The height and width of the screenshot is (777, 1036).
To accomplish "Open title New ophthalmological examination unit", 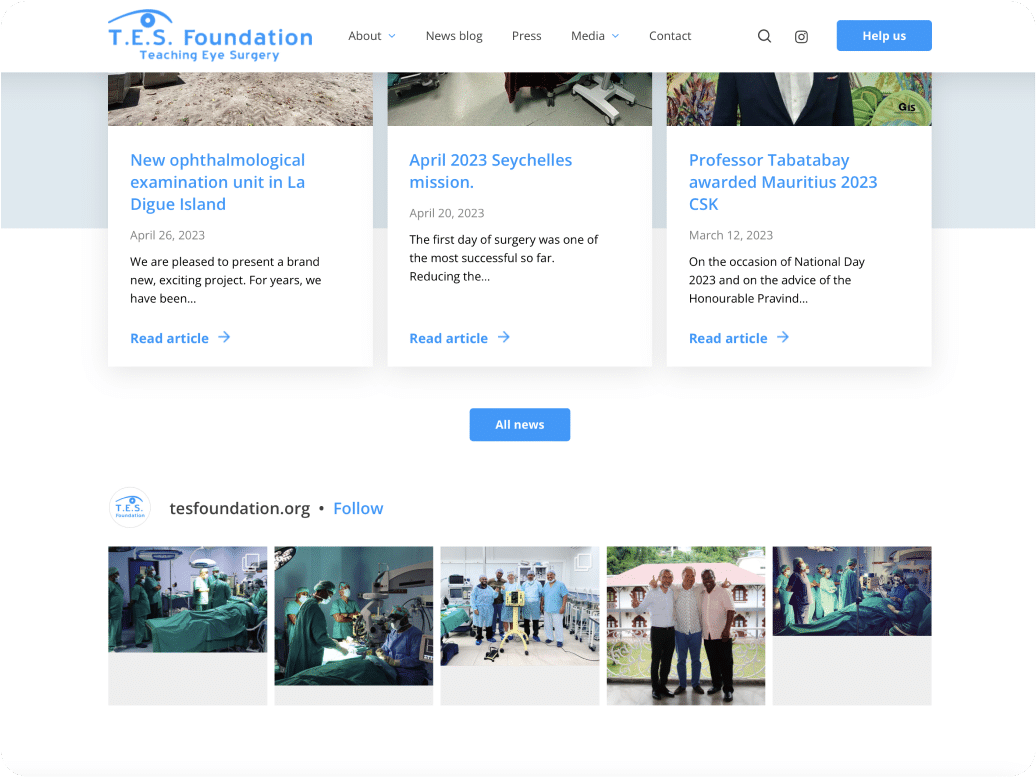I will (218, 182).
